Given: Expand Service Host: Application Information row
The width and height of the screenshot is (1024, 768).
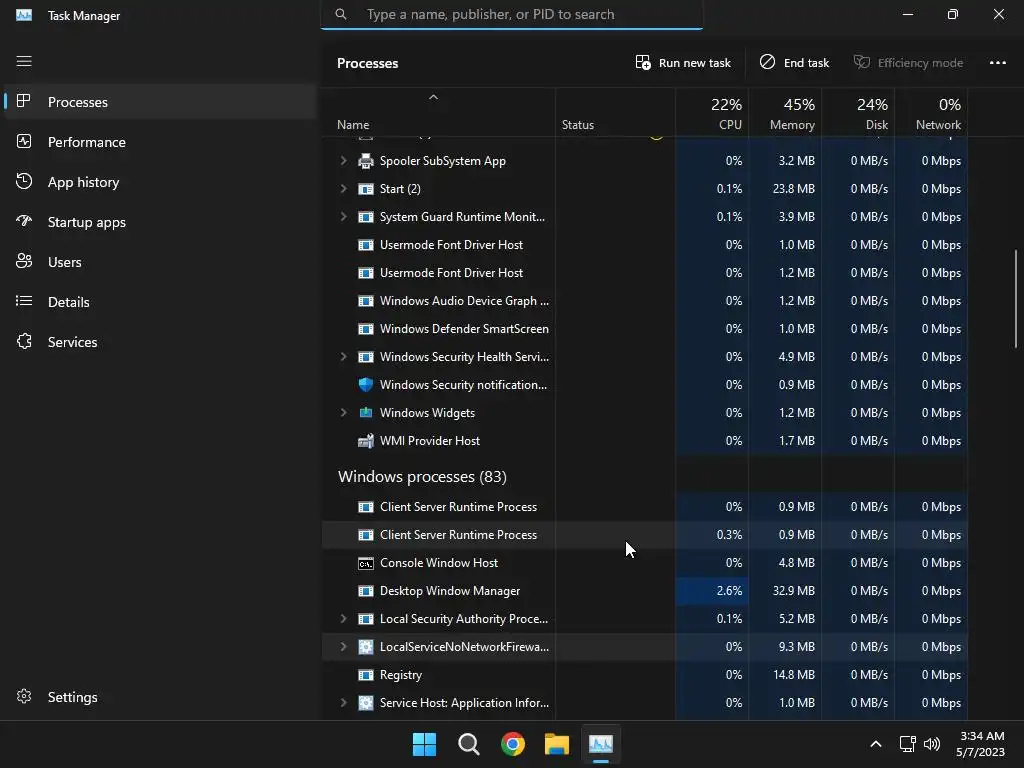Looking at the screenshot, I should pyautogui.click(x=344, y=703).
